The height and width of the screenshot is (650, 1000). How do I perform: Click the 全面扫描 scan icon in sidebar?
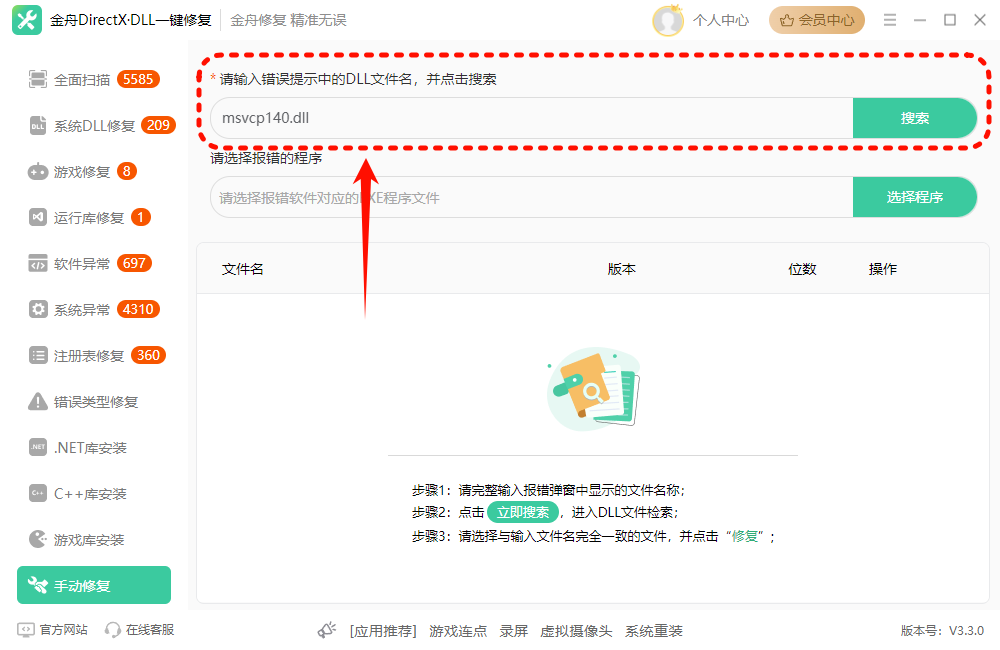[x=38, y=79]
